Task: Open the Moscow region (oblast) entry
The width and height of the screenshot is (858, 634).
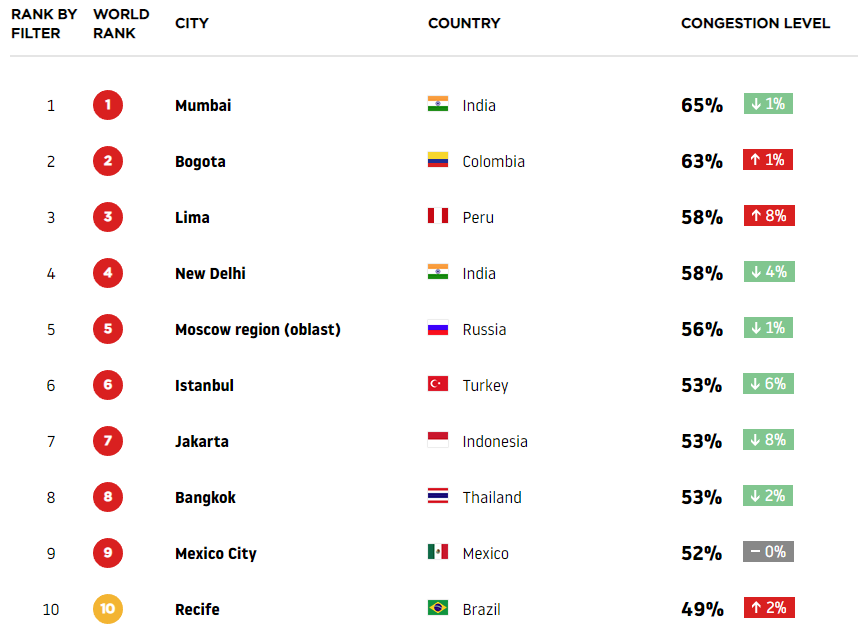Action: [x=258, y=329]
